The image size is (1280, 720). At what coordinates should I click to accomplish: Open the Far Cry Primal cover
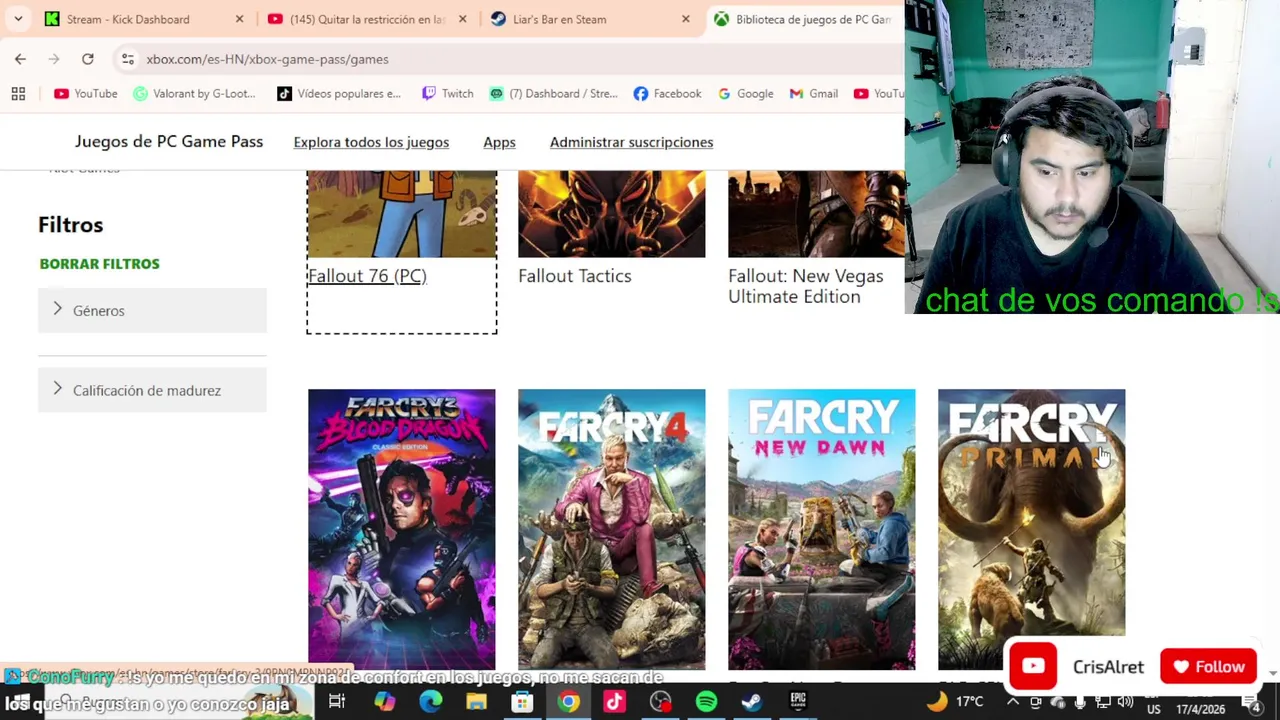1031,513
